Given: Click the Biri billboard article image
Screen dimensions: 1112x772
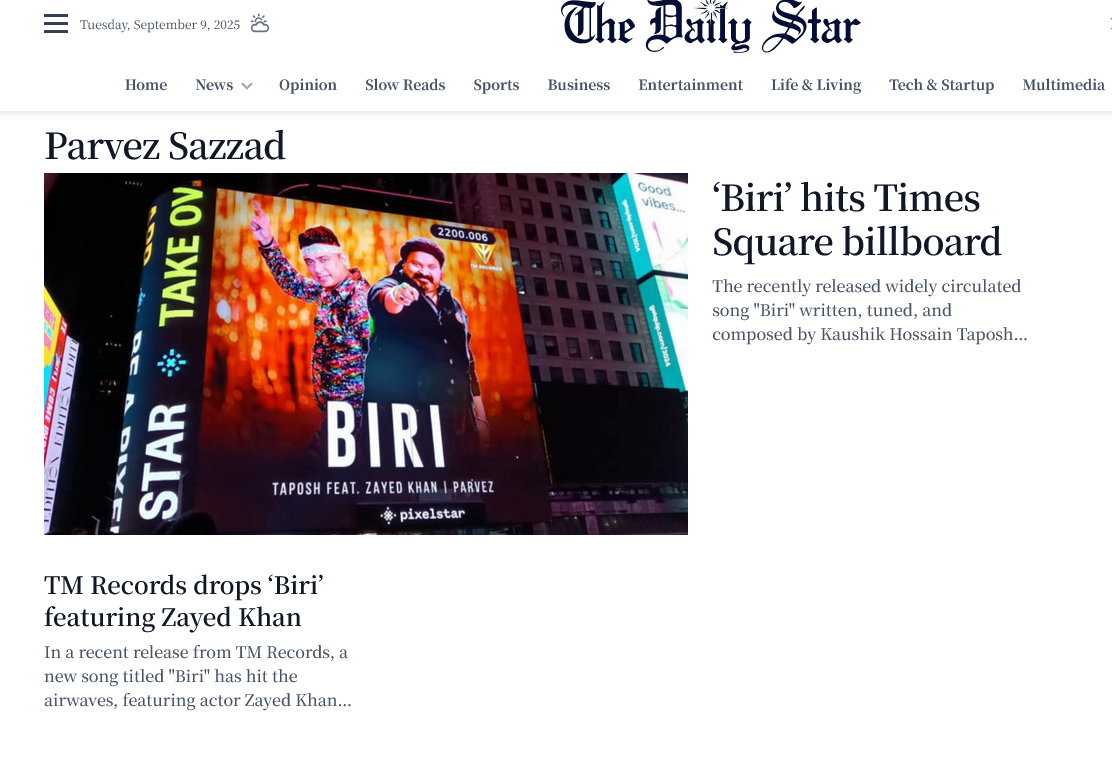Looking at the screenshot, I should 366,353.
